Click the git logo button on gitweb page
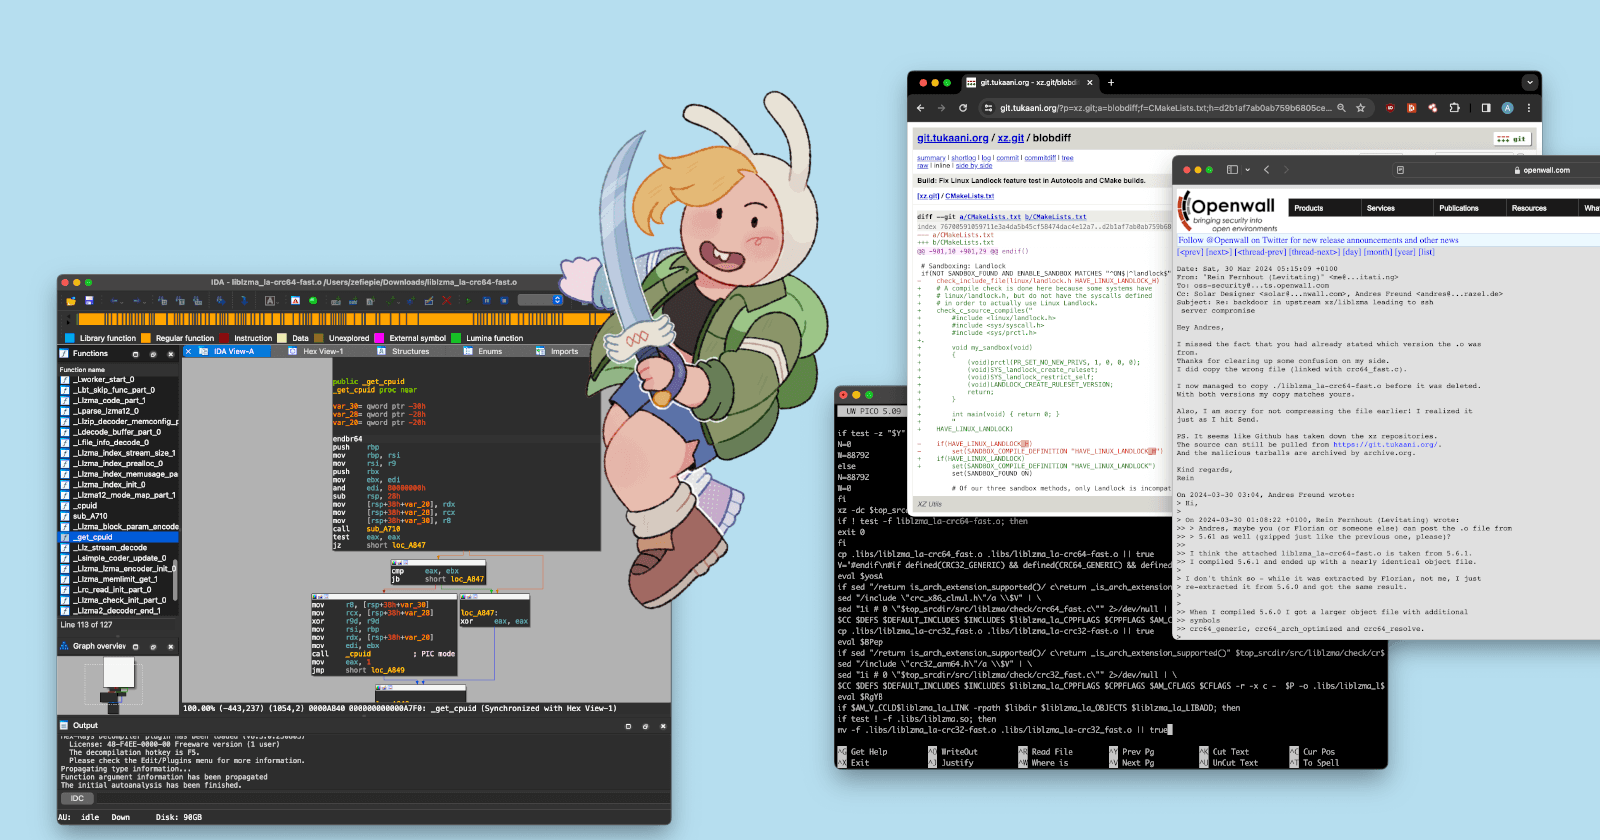 pyautogui.click(x=1512, y=139)
